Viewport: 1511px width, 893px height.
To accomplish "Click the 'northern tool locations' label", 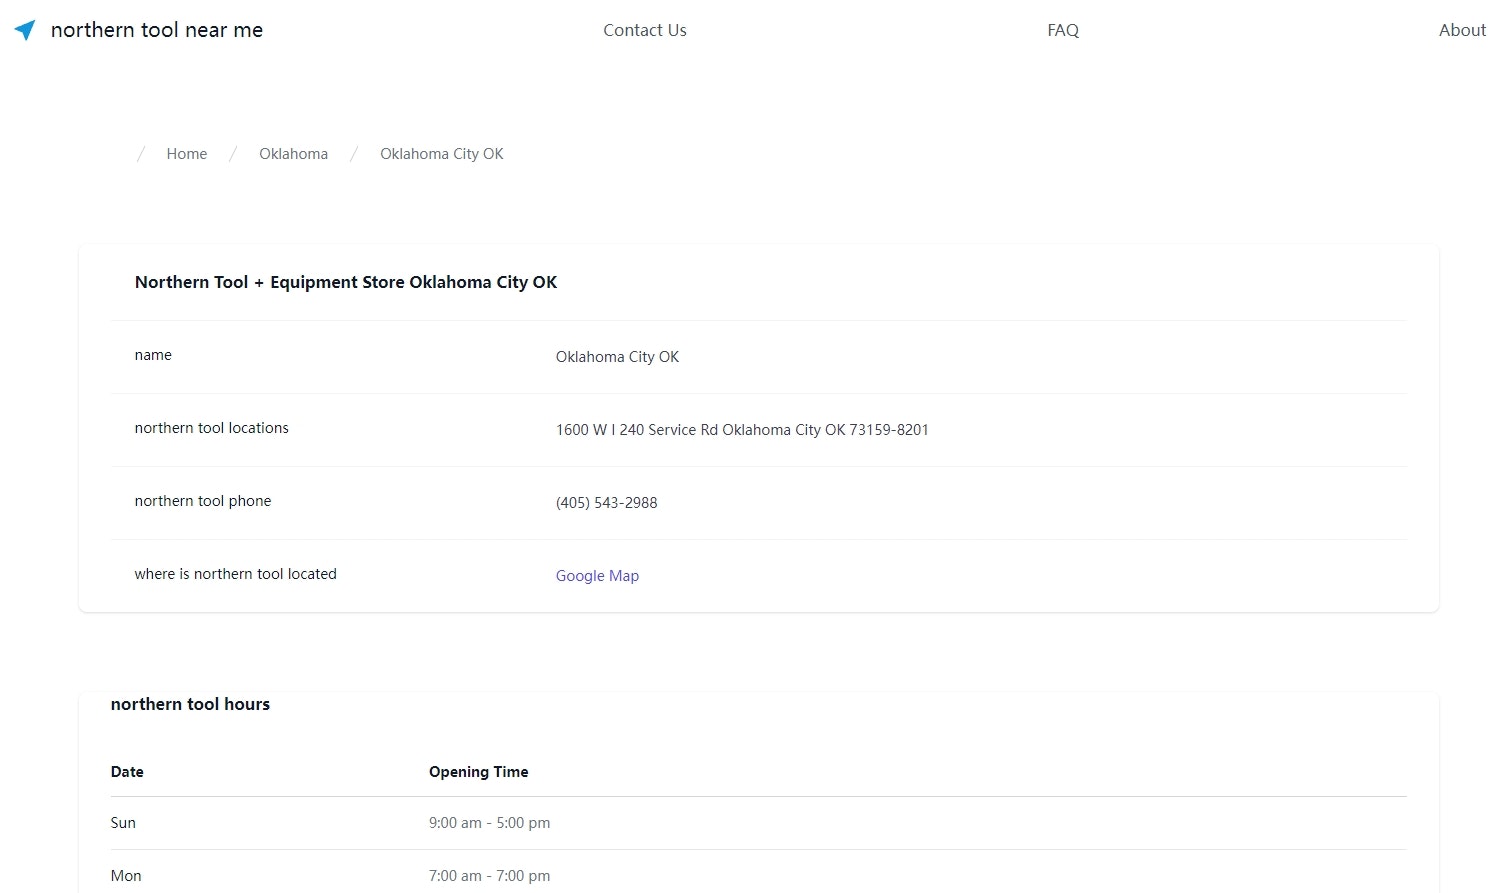I will click(x=211, y=428).
